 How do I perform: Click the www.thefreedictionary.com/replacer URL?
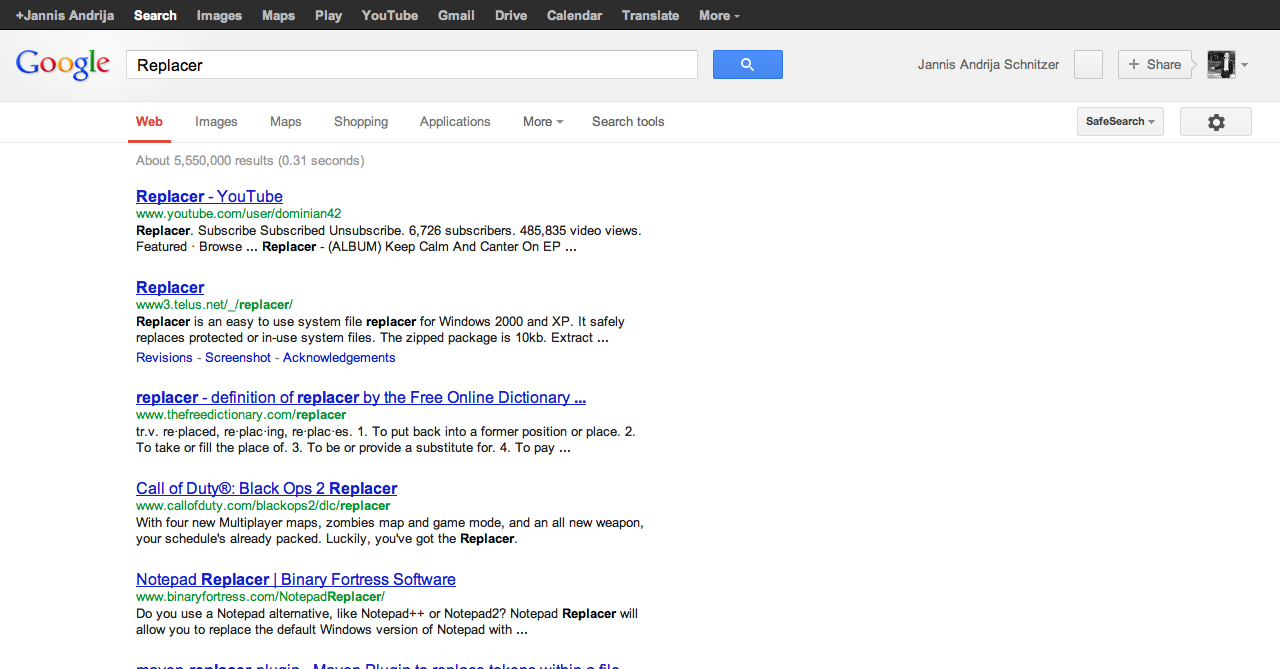241,414
